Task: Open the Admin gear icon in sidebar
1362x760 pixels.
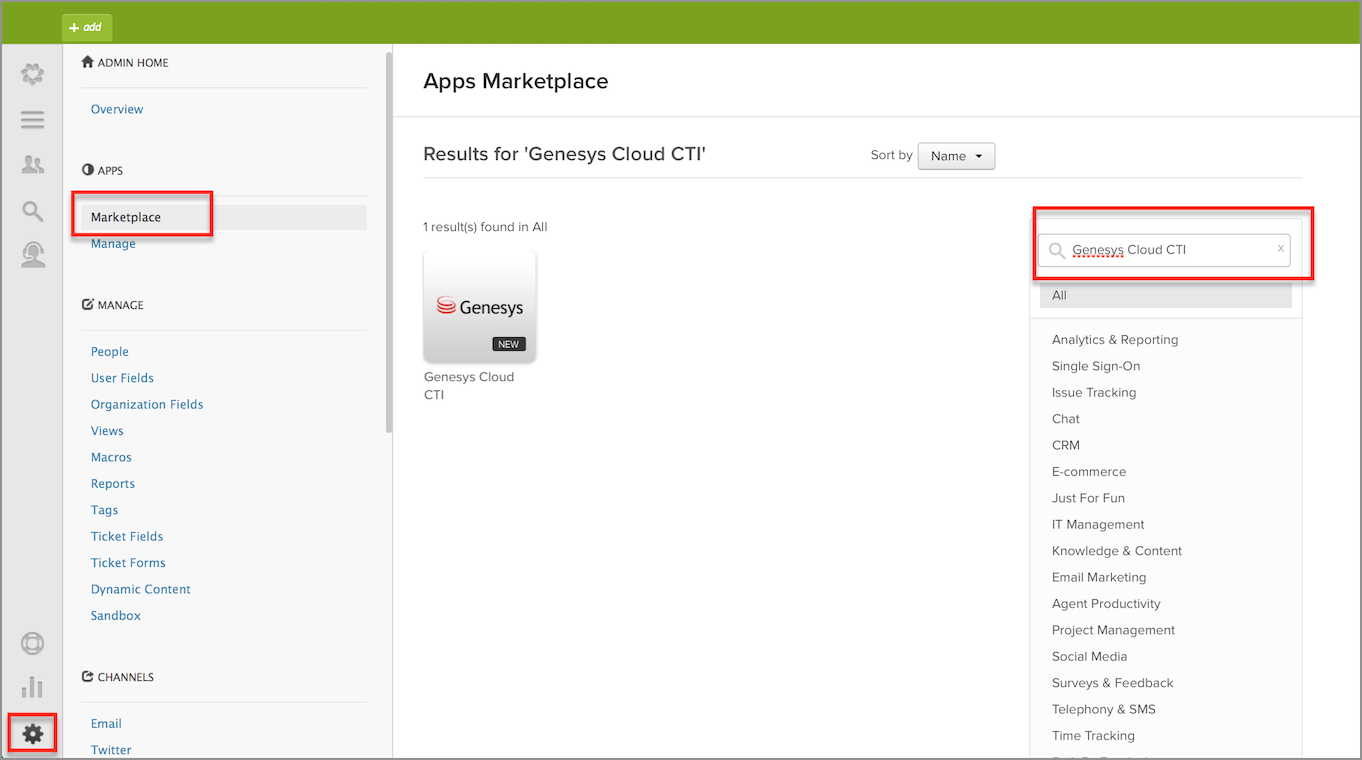Action: (33, 734)
